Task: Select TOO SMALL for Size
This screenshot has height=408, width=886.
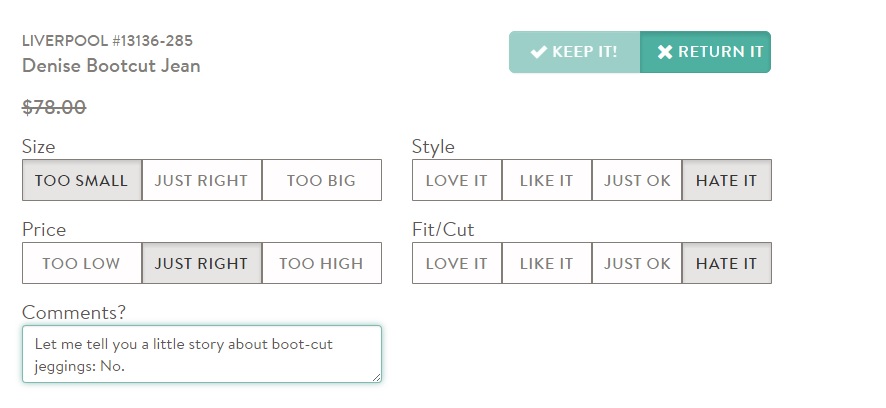Action: pos(82,181)
